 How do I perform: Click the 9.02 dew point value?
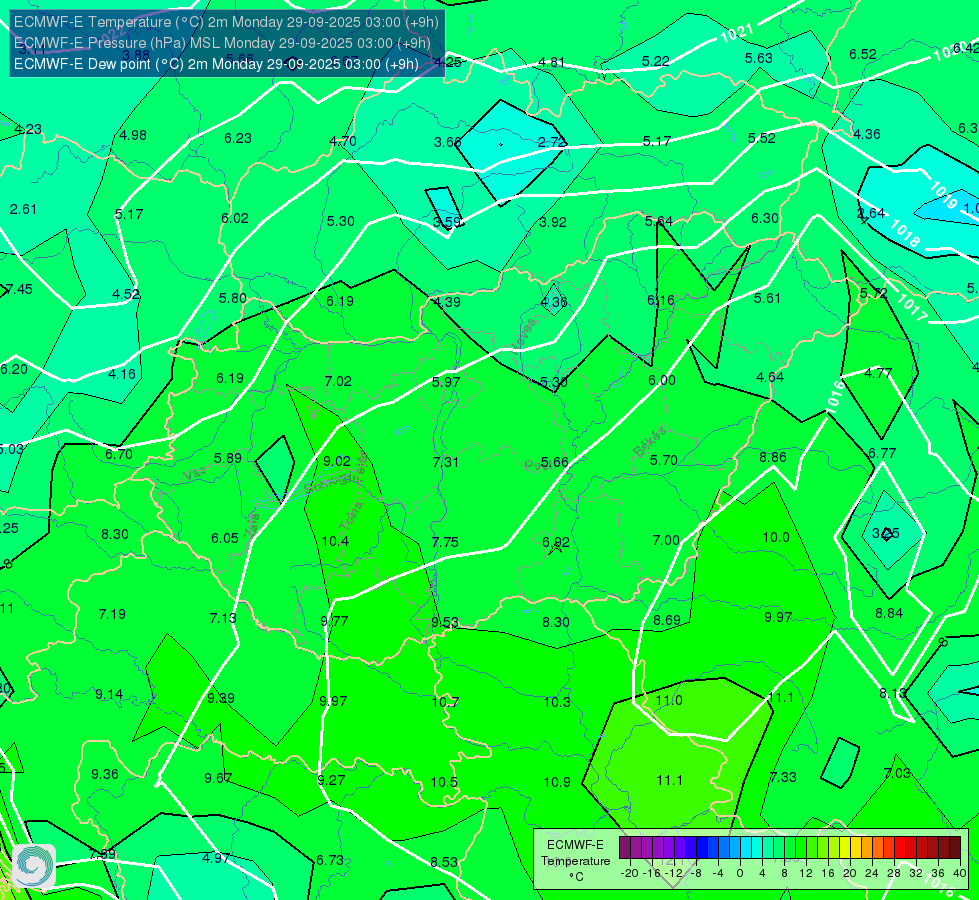pyautogui.click(x=337, y=461)
